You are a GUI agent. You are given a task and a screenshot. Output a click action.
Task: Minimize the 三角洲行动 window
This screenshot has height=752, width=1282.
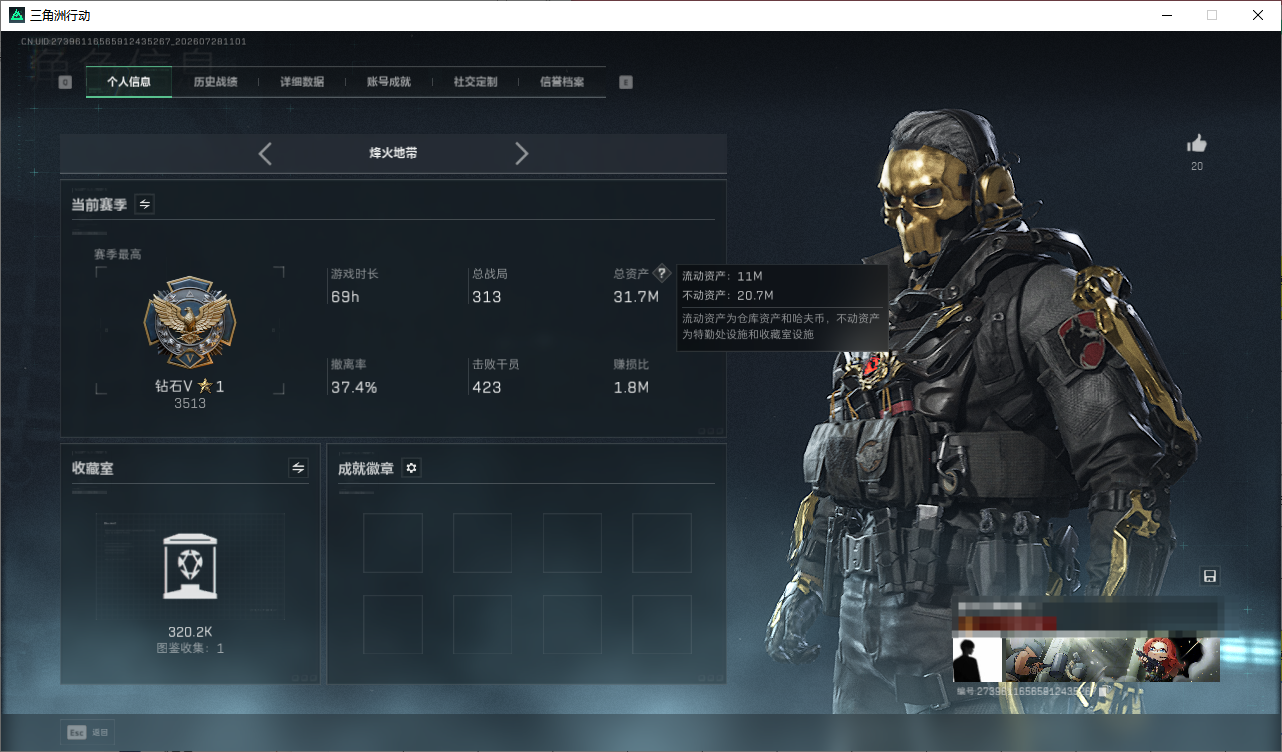pos(1166,15)
